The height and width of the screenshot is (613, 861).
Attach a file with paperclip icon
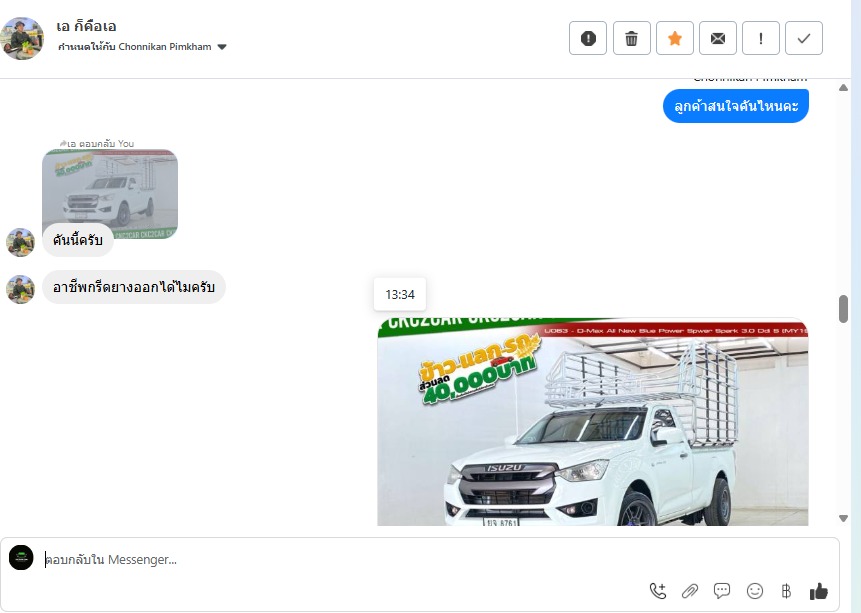click(690, 591)
